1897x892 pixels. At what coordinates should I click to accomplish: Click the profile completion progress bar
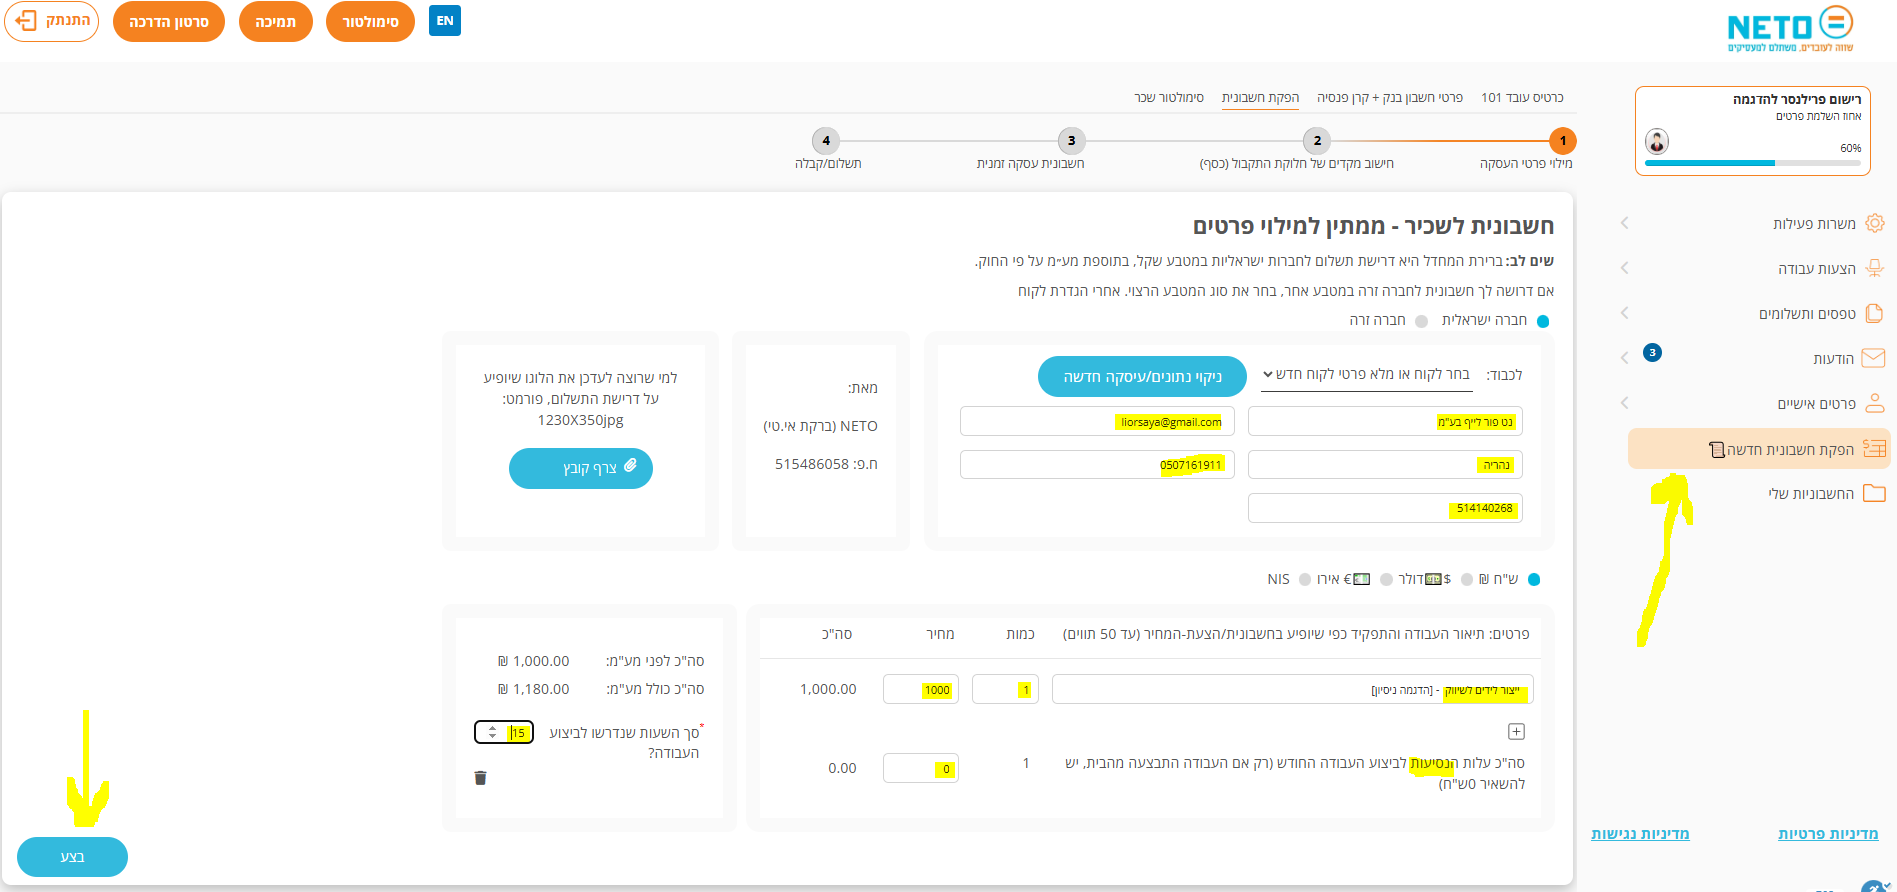click(1753, 163)
